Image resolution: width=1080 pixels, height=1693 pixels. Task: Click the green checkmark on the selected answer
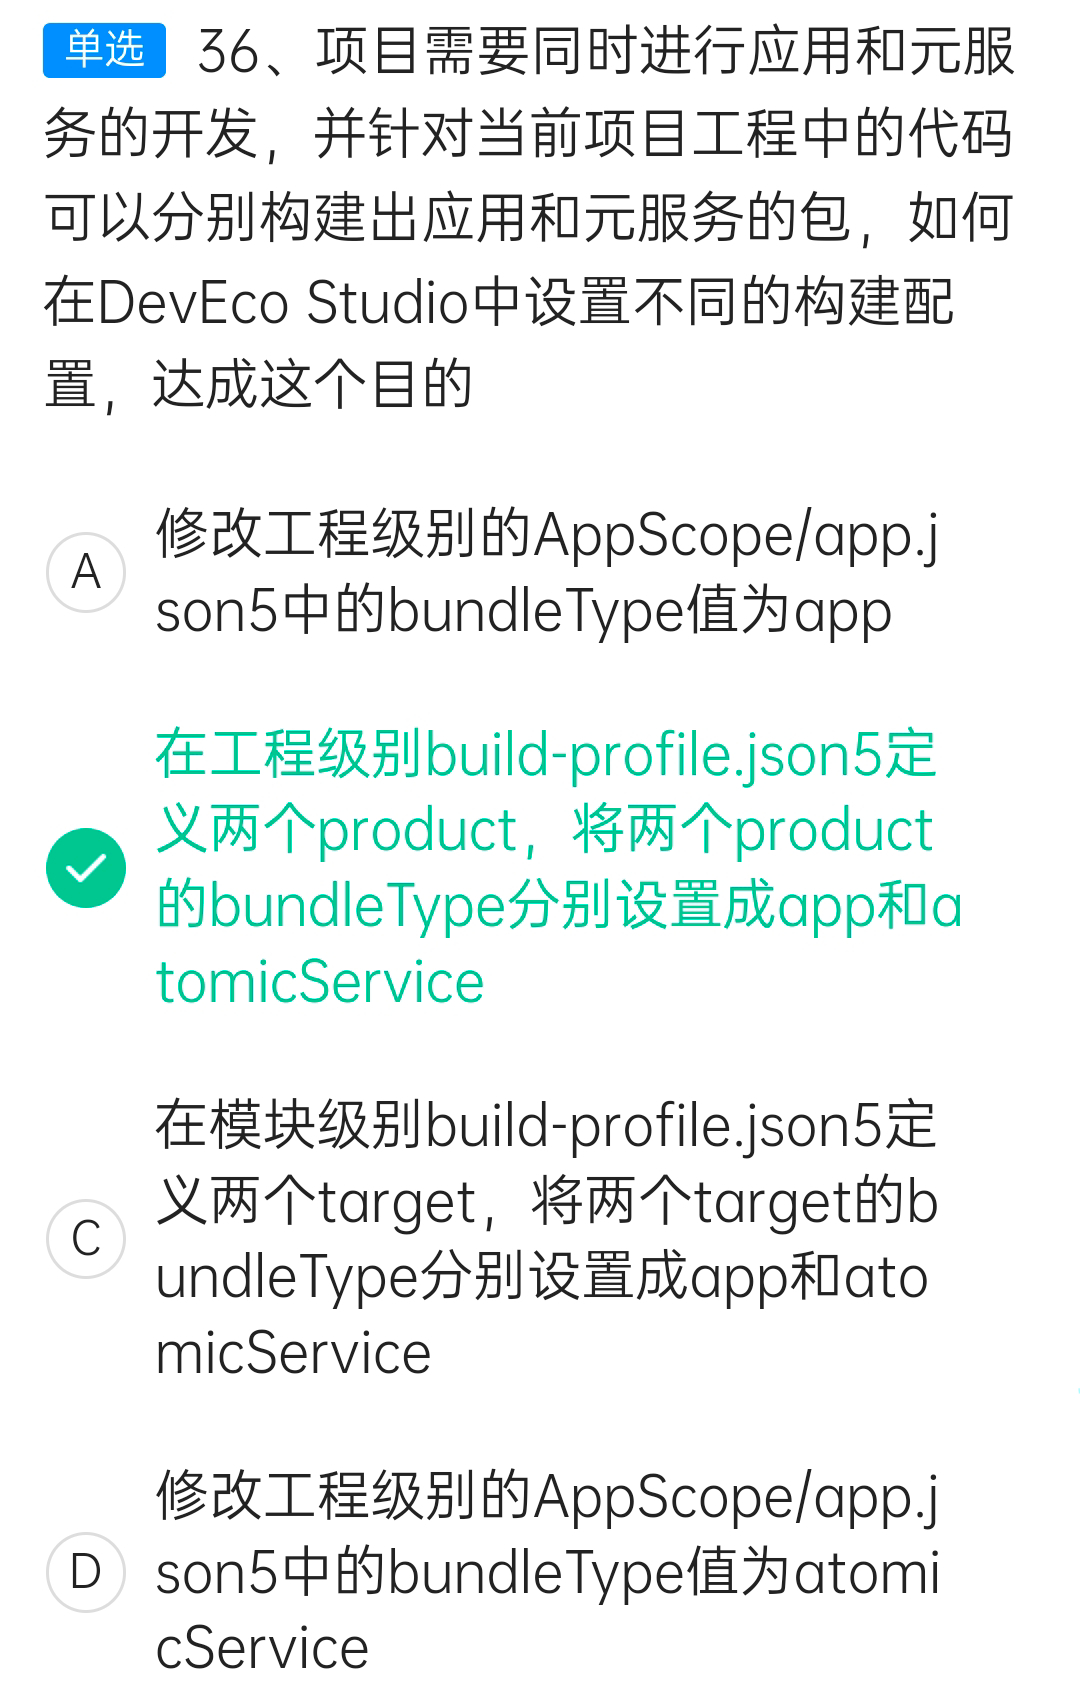coord(86,867)
